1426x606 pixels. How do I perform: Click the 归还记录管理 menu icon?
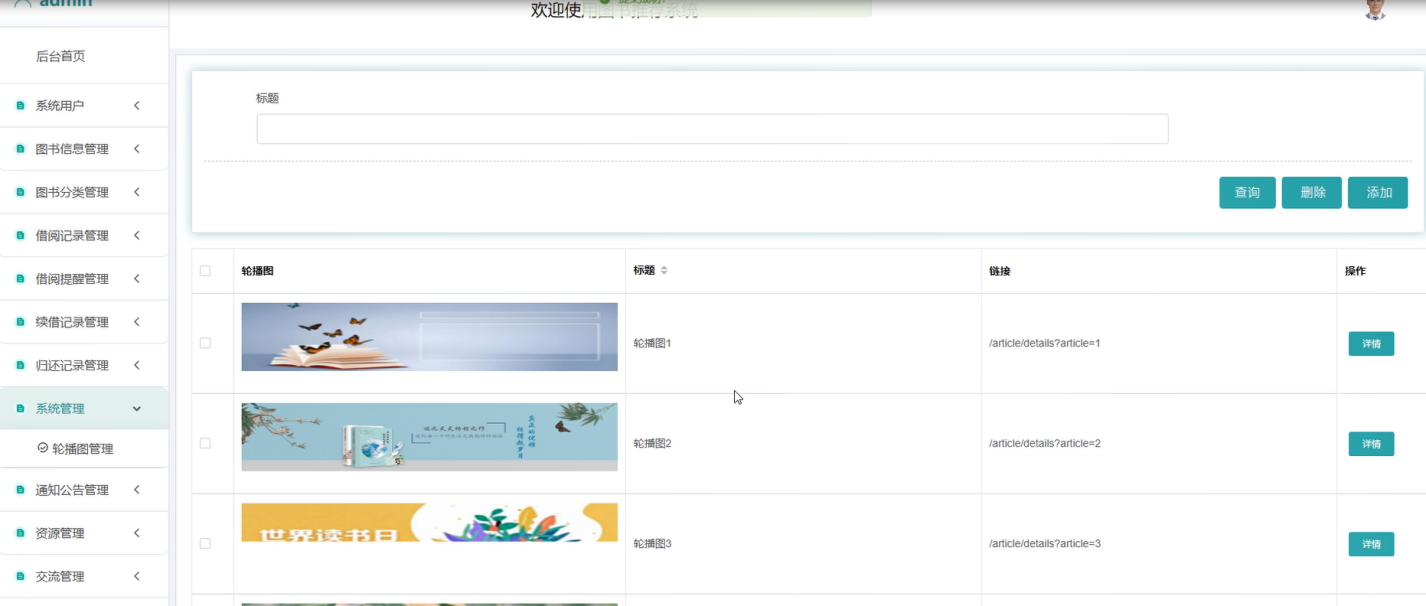(x=20, y=366)
